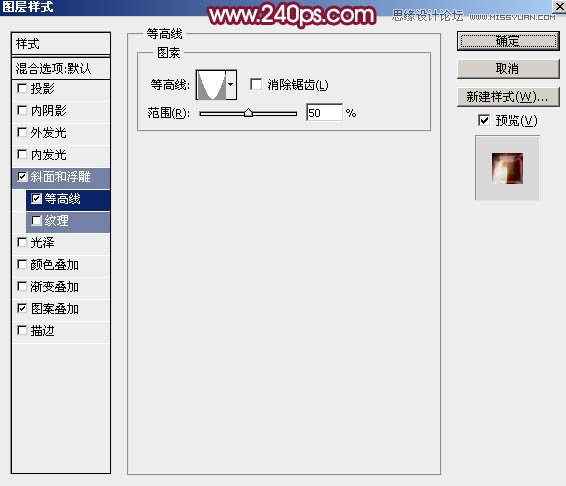
Task: Click the 取消 (Cancel) button
Action: click(x=508, y=68)
